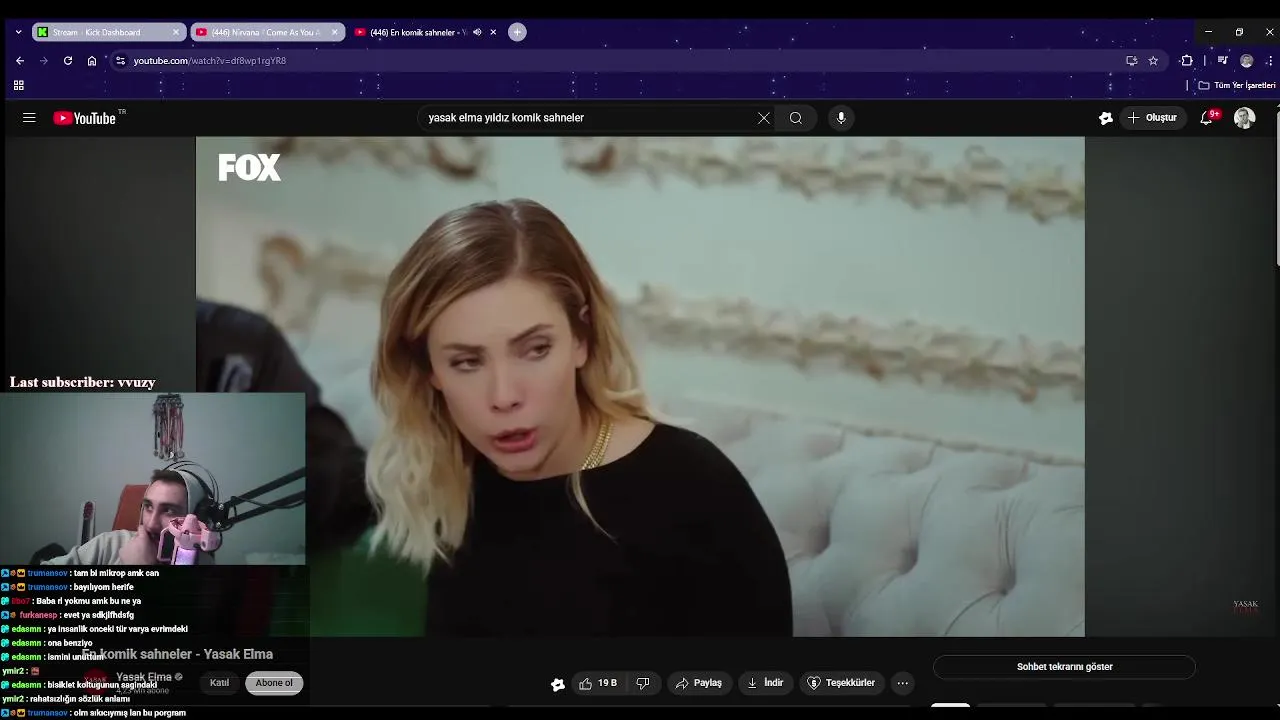Open the Yasak Elma channel name
The height and width of the screenshot is (720, 1280).
144,677
